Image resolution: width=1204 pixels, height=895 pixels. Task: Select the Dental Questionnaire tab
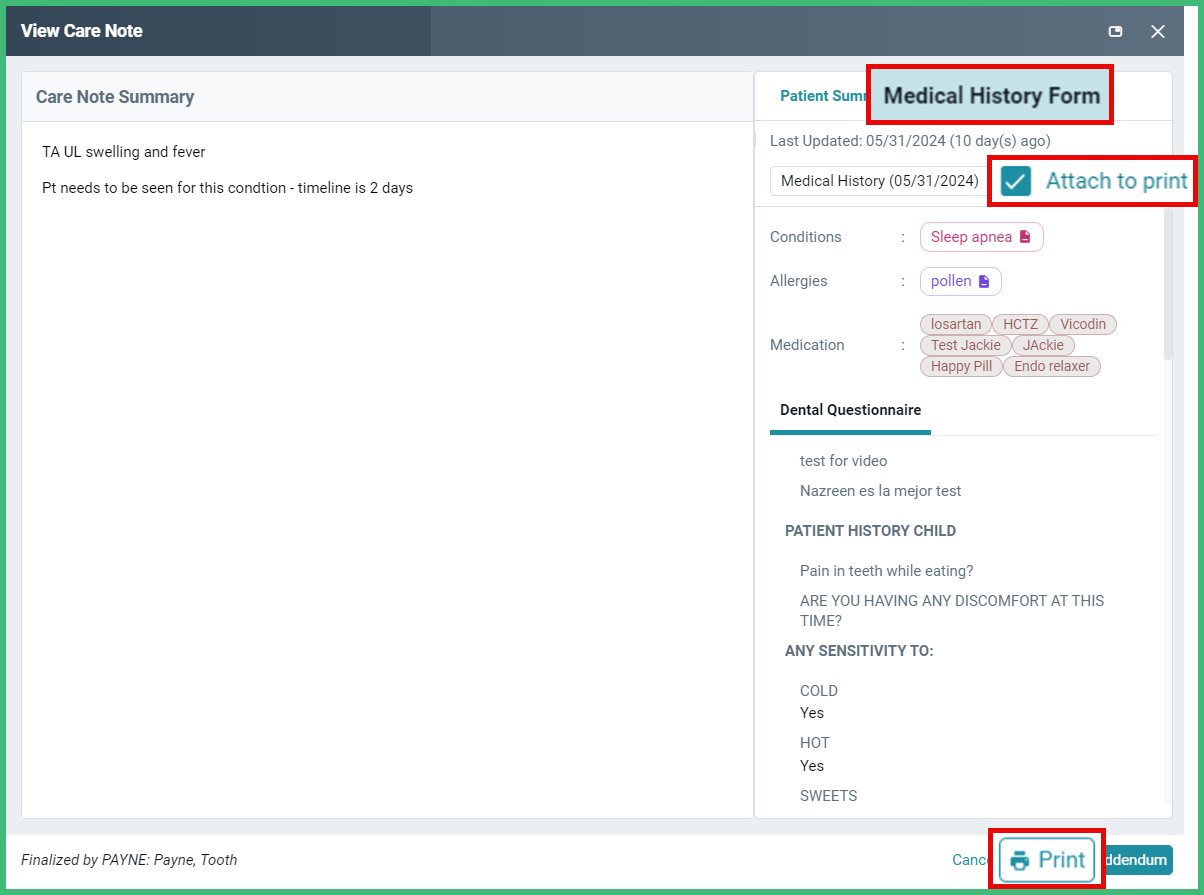coord(850,410)
